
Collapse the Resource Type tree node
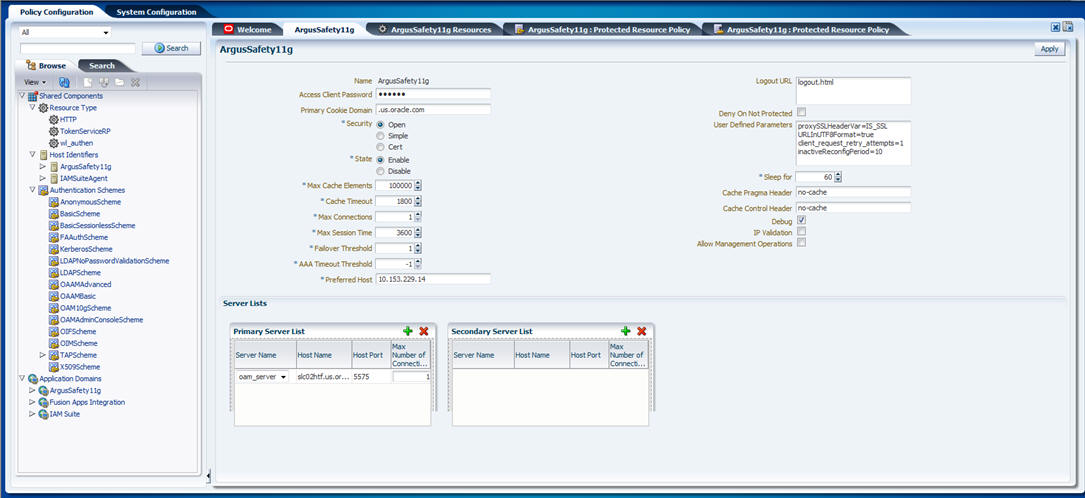33,108
